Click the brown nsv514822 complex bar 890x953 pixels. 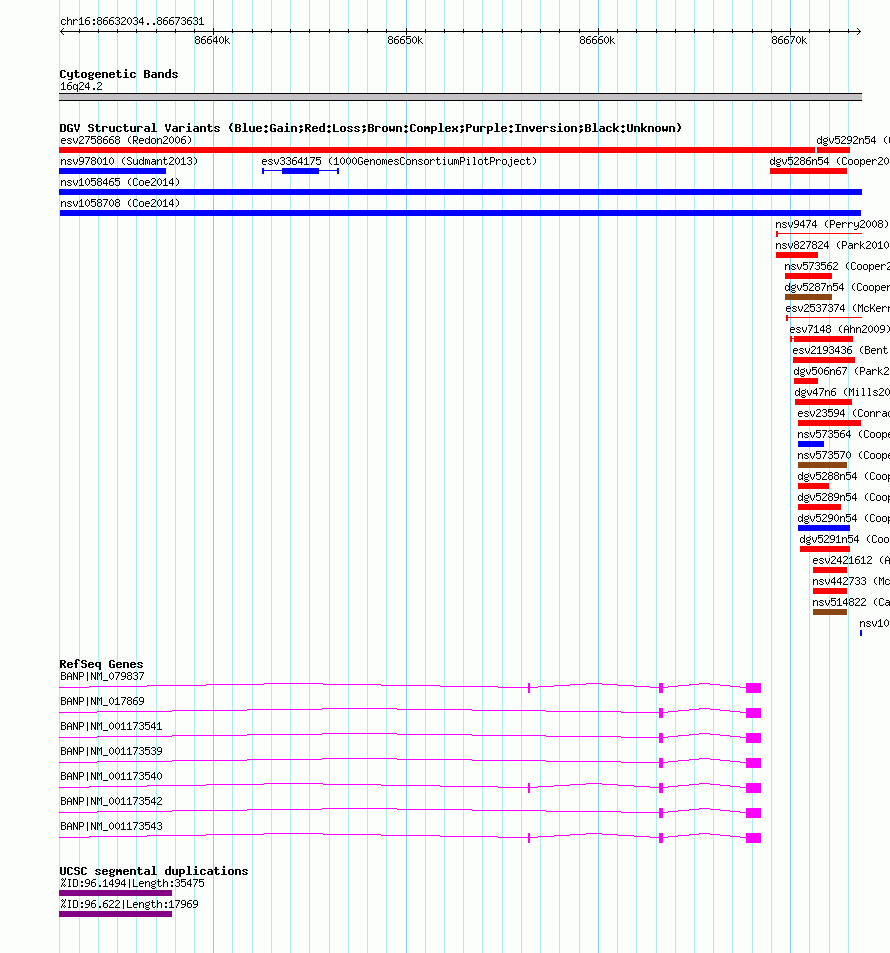[x=829, y=612]
